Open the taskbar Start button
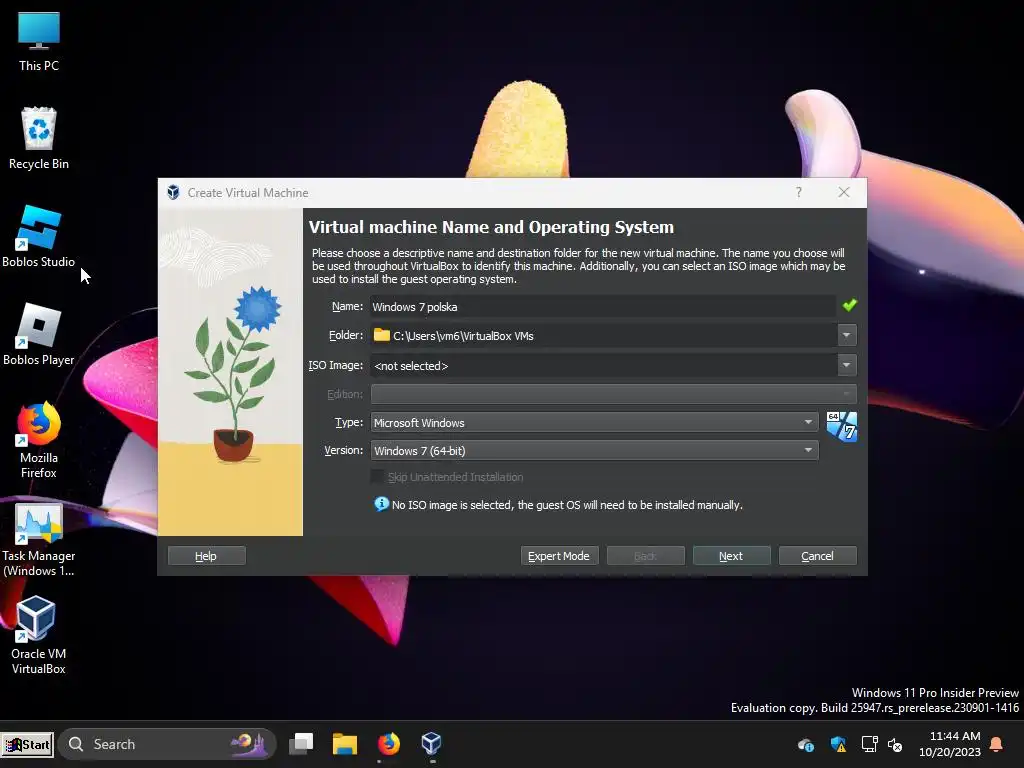Screen dimensions: 1024x768 pyautogui.click(x=27, y=744)
